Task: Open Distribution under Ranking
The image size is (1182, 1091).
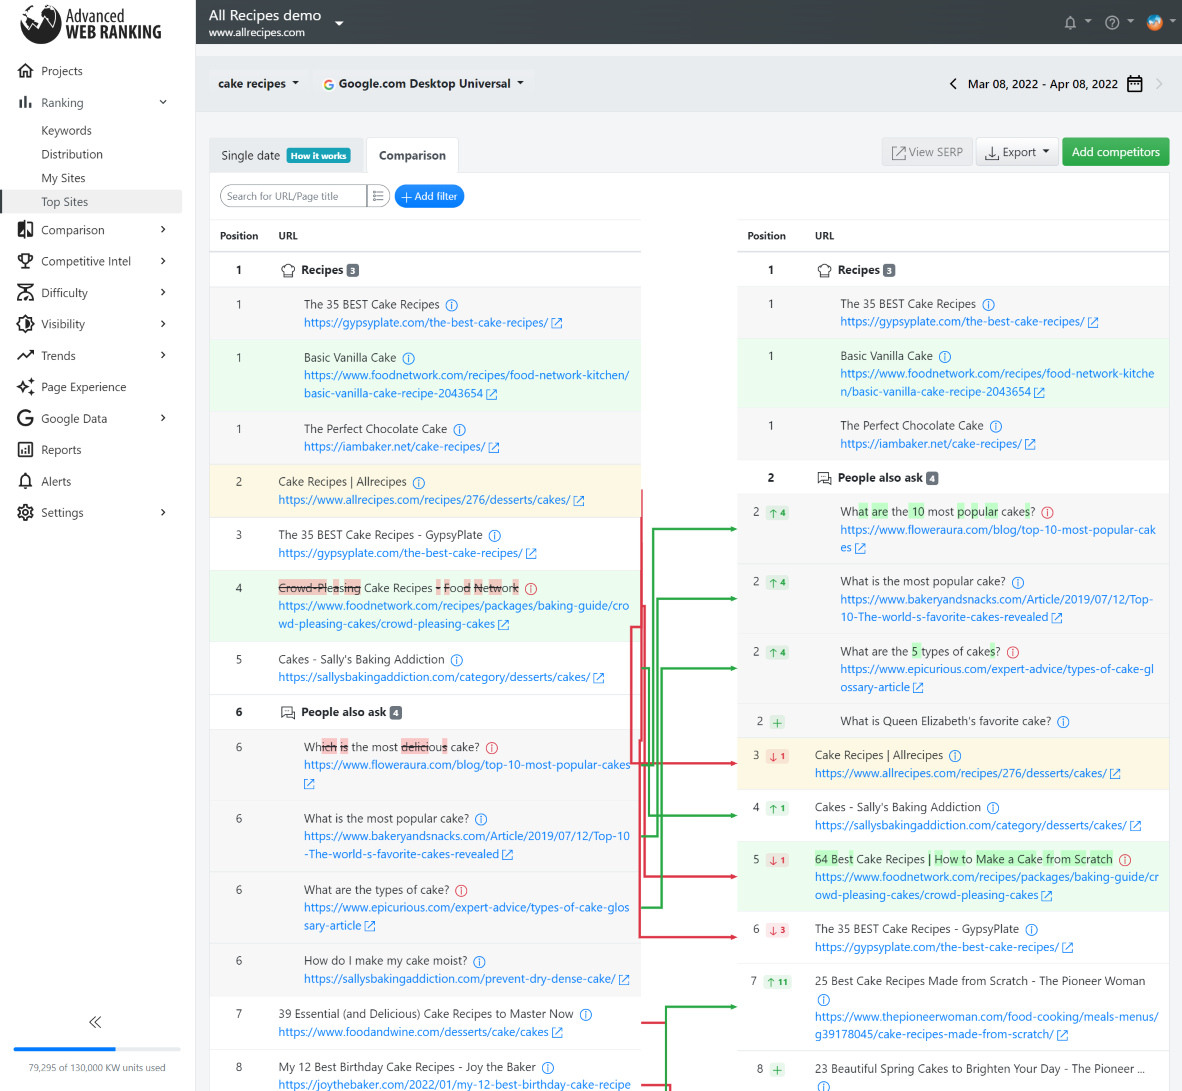Action: pyautogui.click(x=72, y=154)
